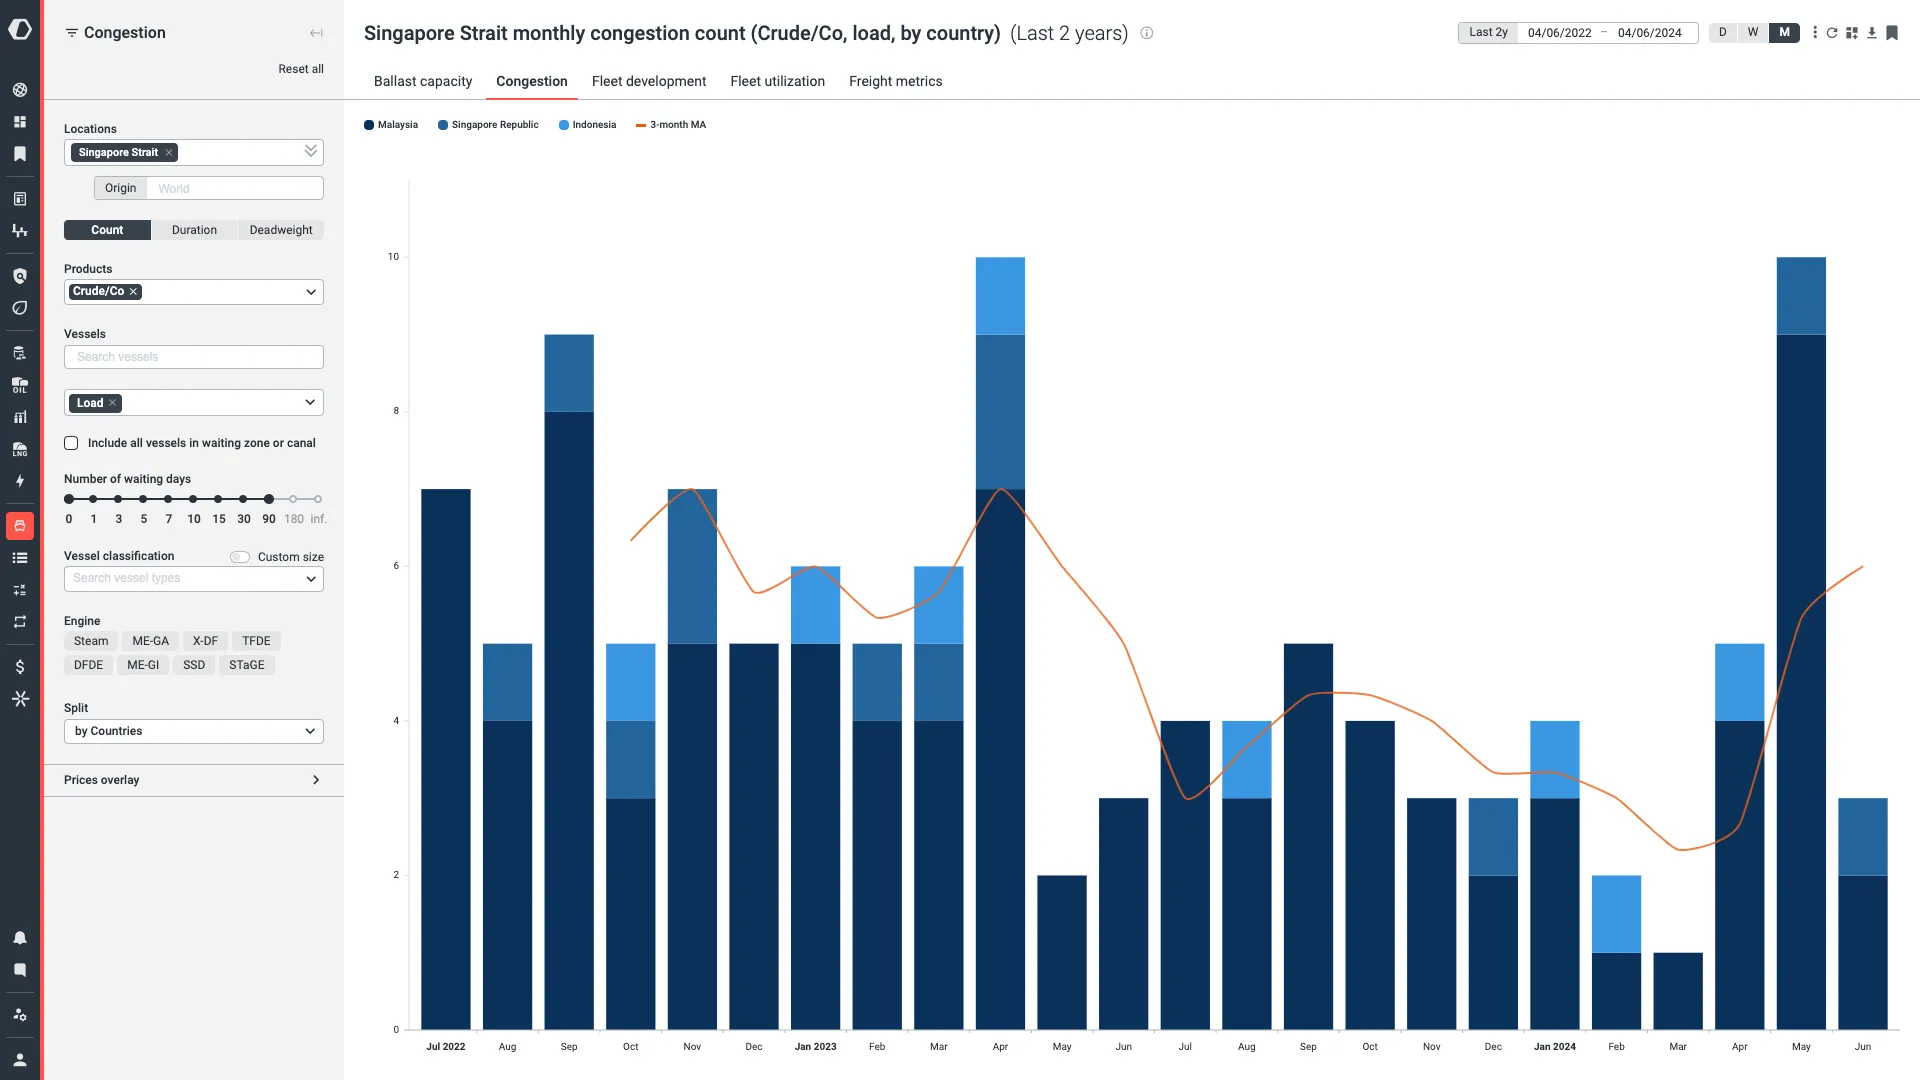The image size is (1920, 1080).
Task: Open the red highlighted Congestion tool icon
Action: pos(20,526)
